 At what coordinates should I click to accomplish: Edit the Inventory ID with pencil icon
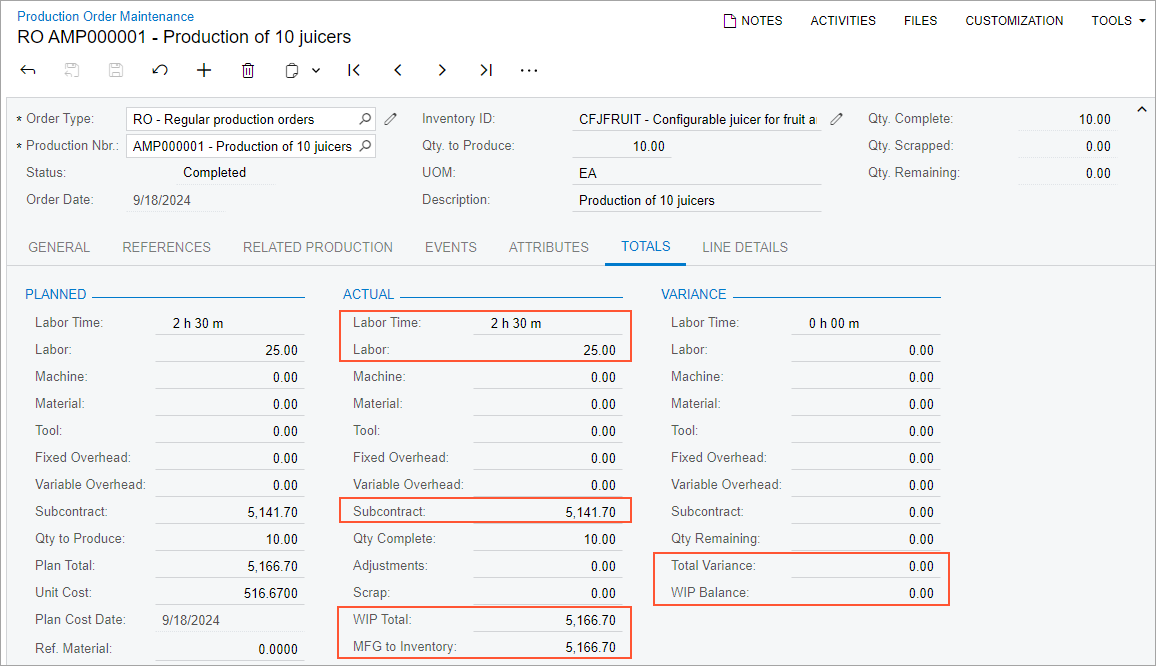(x=837, y=119)
